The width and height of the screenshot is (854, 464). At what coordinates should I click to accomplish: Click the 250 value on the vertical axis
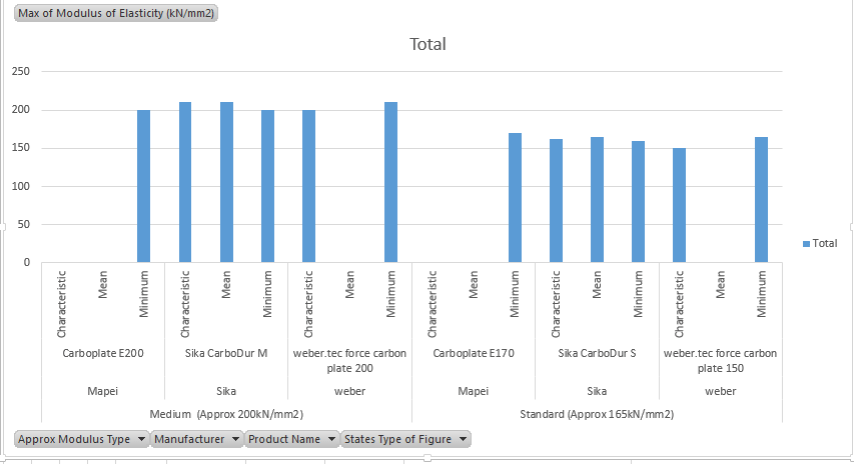pos(21,71)
